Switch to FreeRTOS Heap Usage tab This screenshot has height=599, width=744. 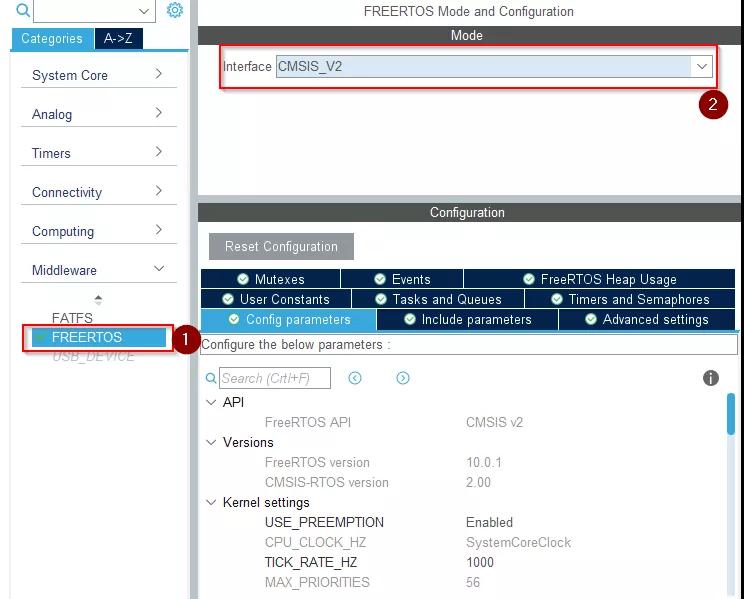click(599, 279)
